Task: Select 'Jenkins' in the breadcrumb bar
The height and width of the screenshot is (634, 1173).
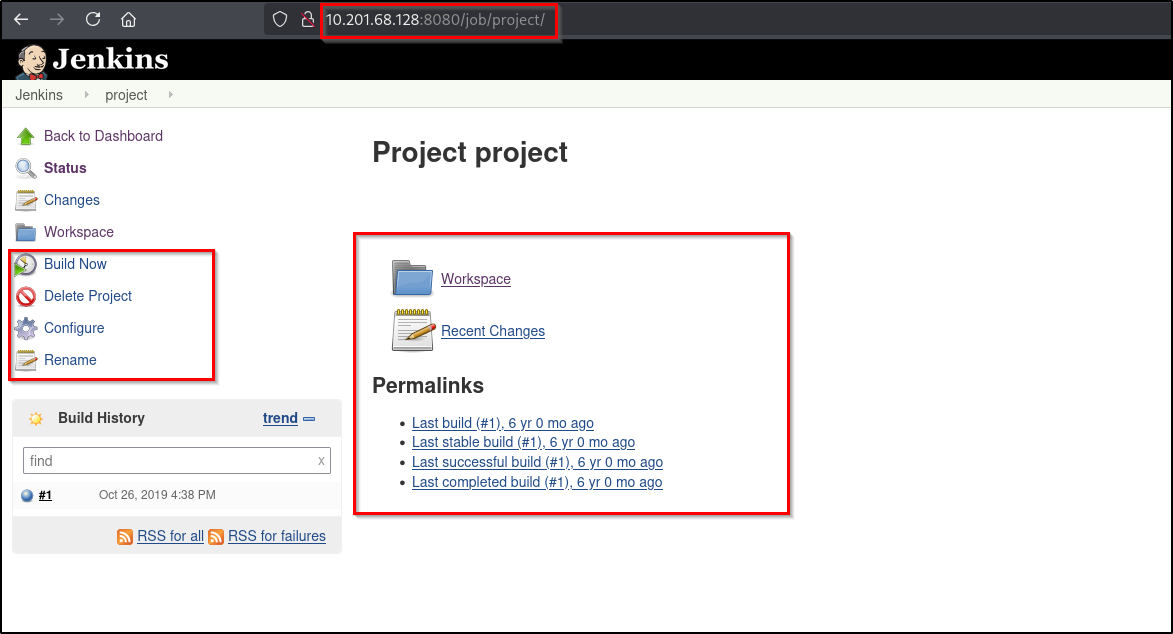Action: 38,94
